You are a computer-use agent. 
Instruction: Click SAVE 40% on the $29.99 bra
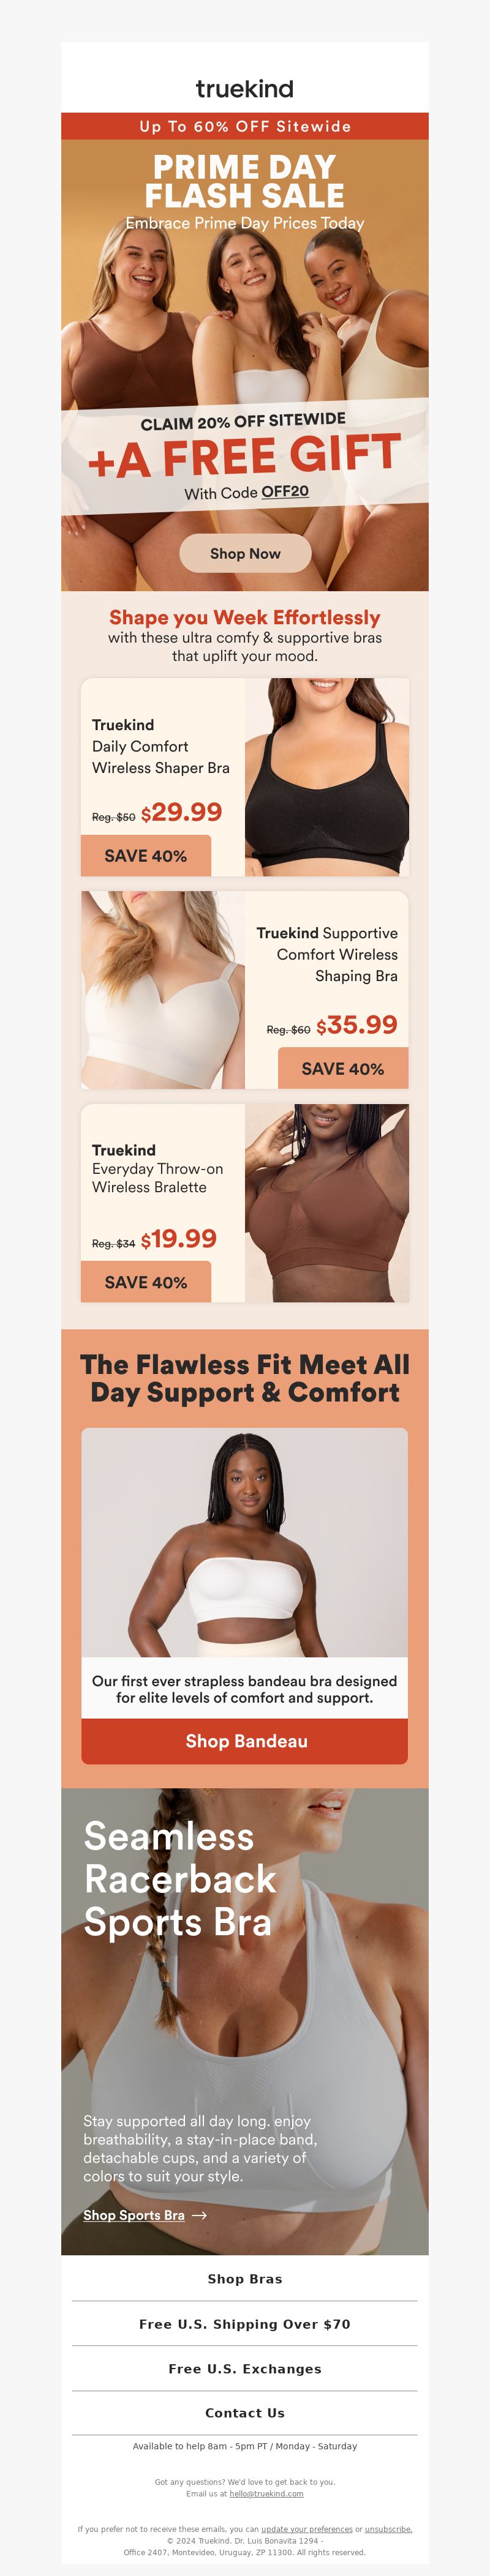(x=146, y=856)
